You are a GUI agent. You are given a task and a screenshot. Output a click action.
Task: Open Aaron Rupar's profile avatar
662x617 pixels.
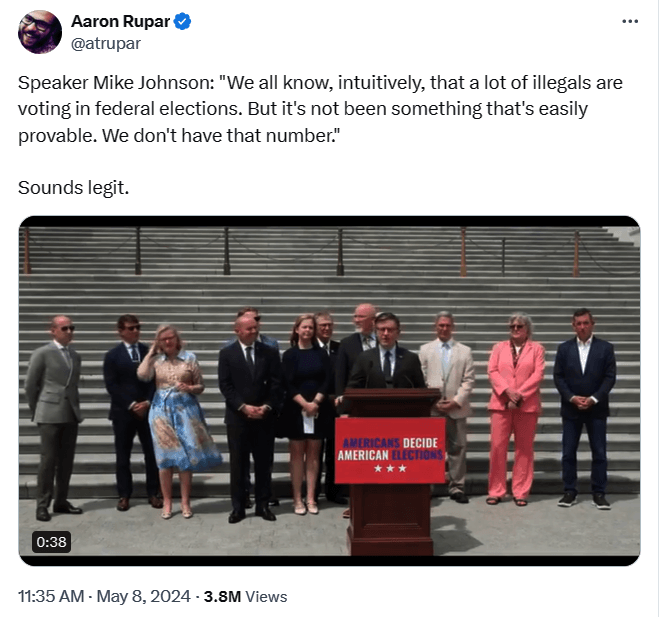click(x=40, y=32)
